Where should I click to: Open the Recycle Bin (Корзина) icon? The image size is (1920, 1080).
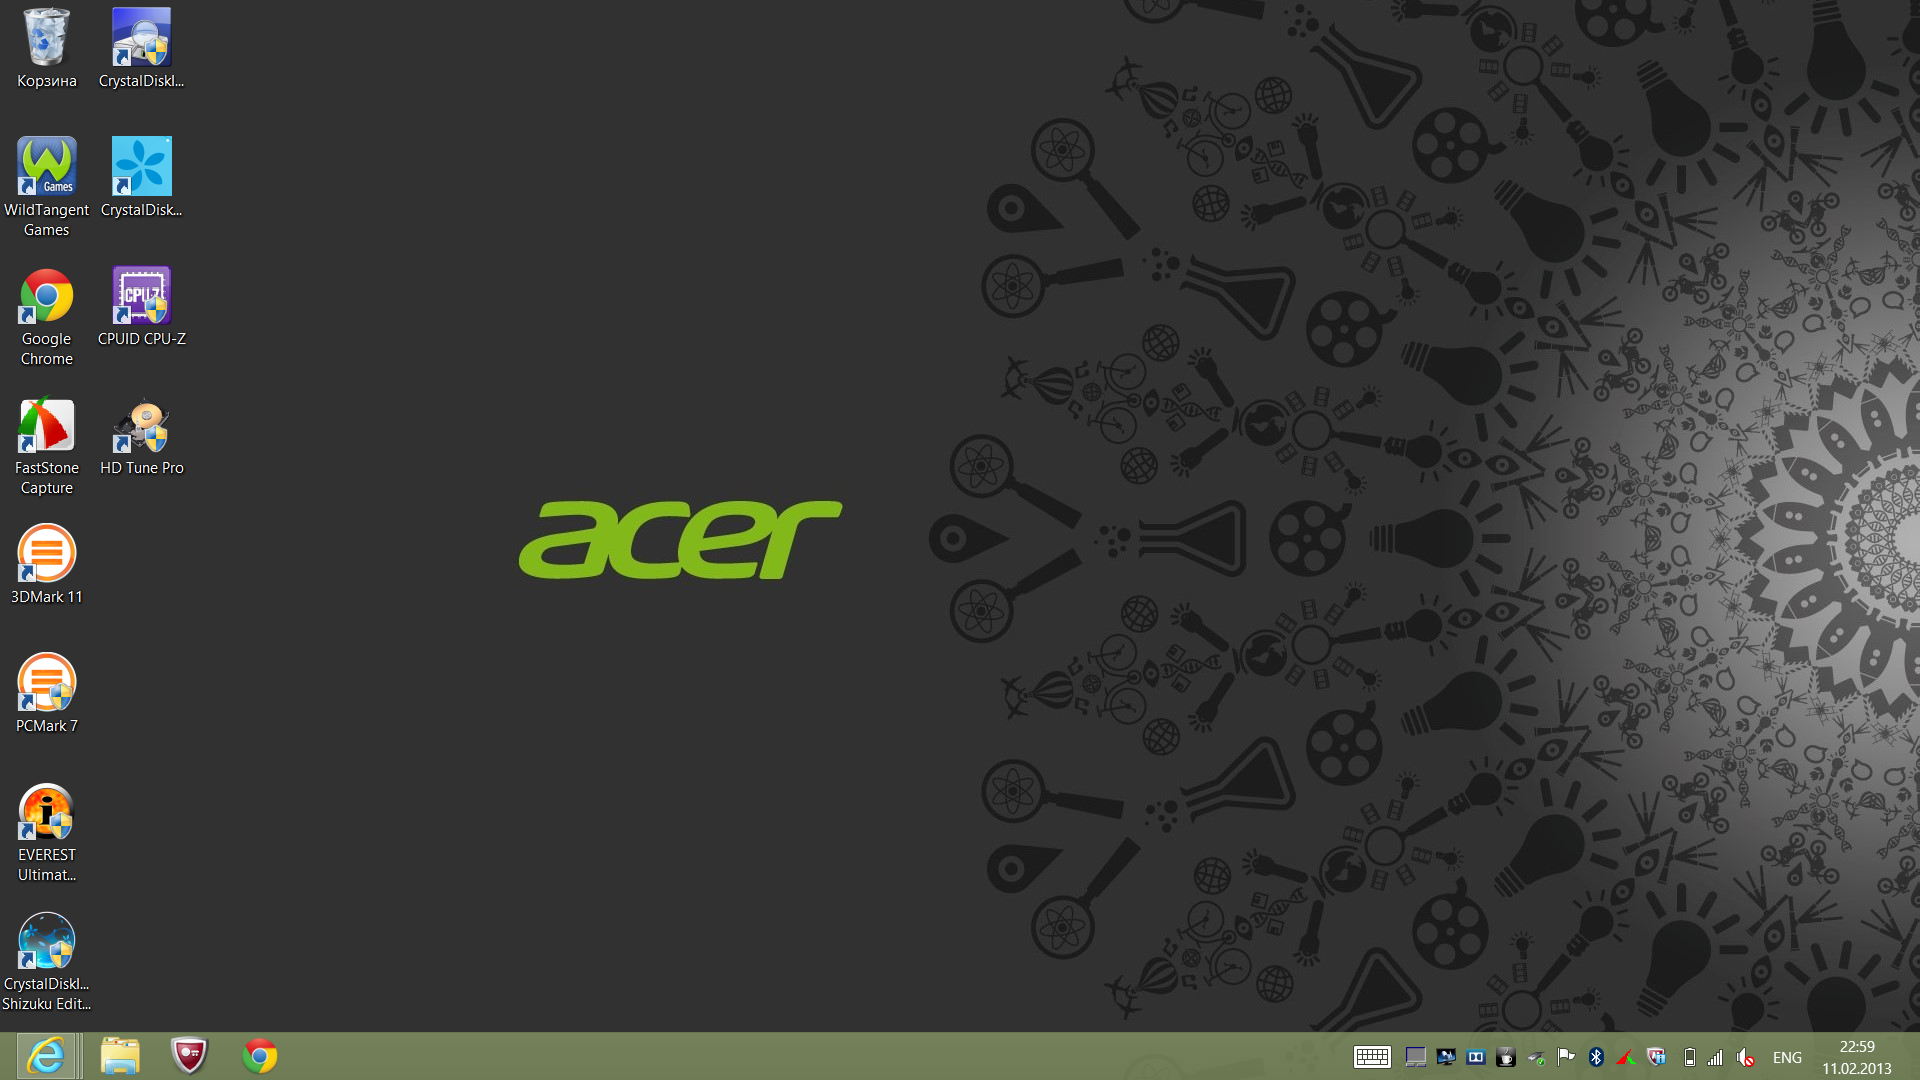click(x=46, y=48)
